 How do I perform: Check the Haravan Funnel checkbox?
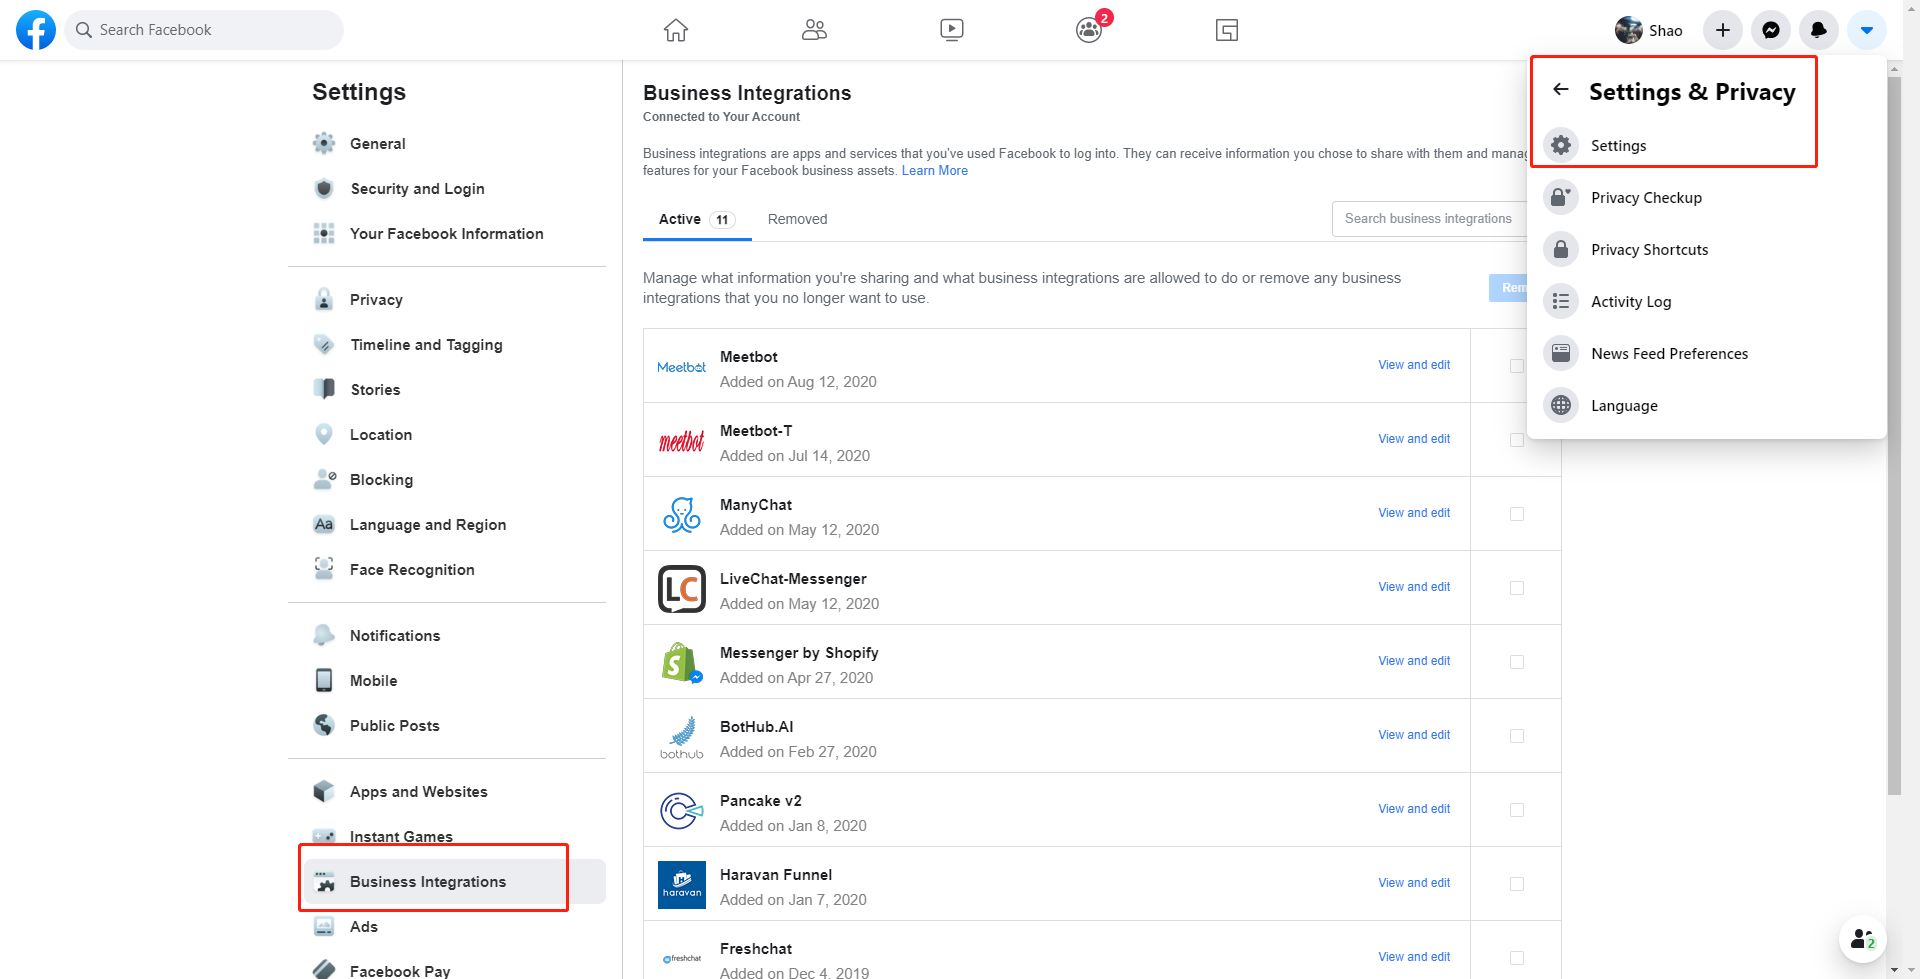(x=1517, y=884)
